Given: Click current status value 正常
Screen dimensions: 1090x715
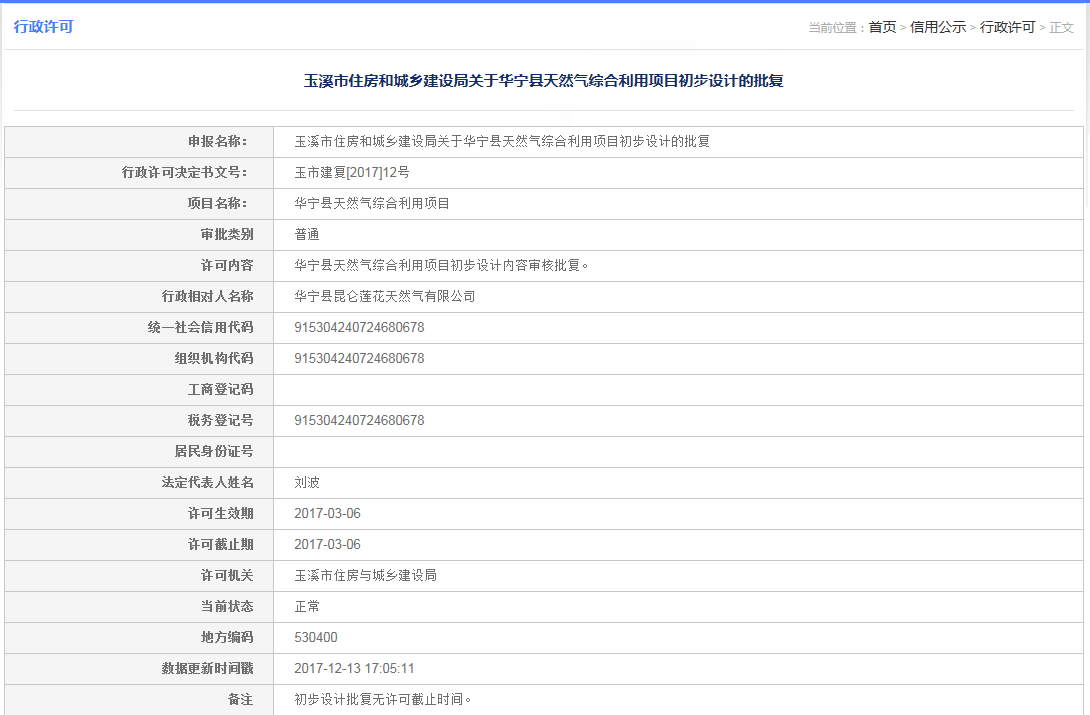Looking at the screenshot, I should click(307, 607).
